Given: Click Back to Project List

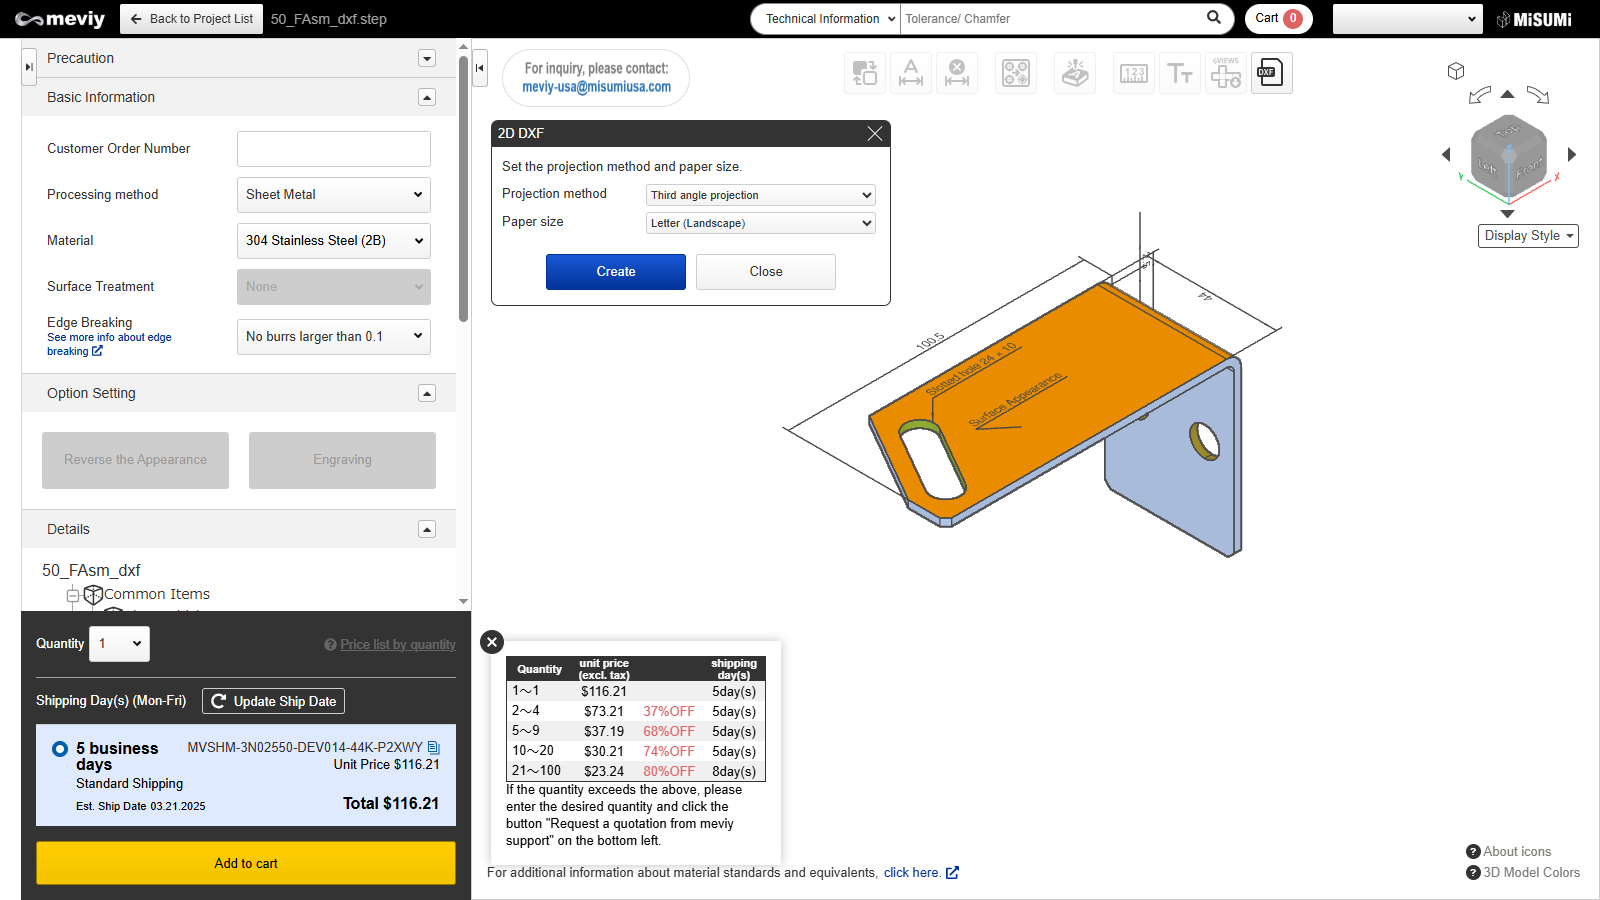Looking at the screenshot, I should (191, 19).
